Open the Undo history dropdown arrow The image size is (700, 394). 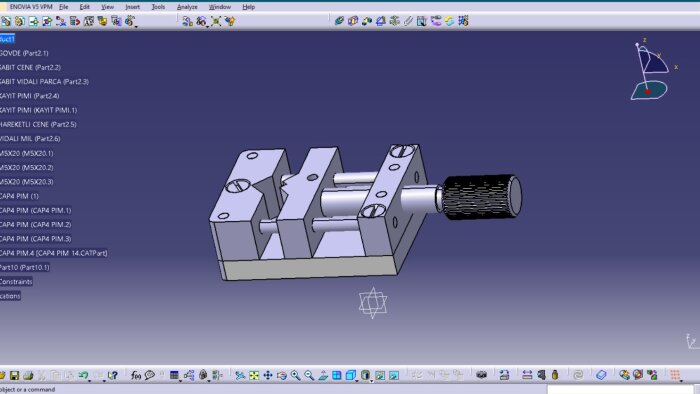pyautogui.click(x=90, y=381)
